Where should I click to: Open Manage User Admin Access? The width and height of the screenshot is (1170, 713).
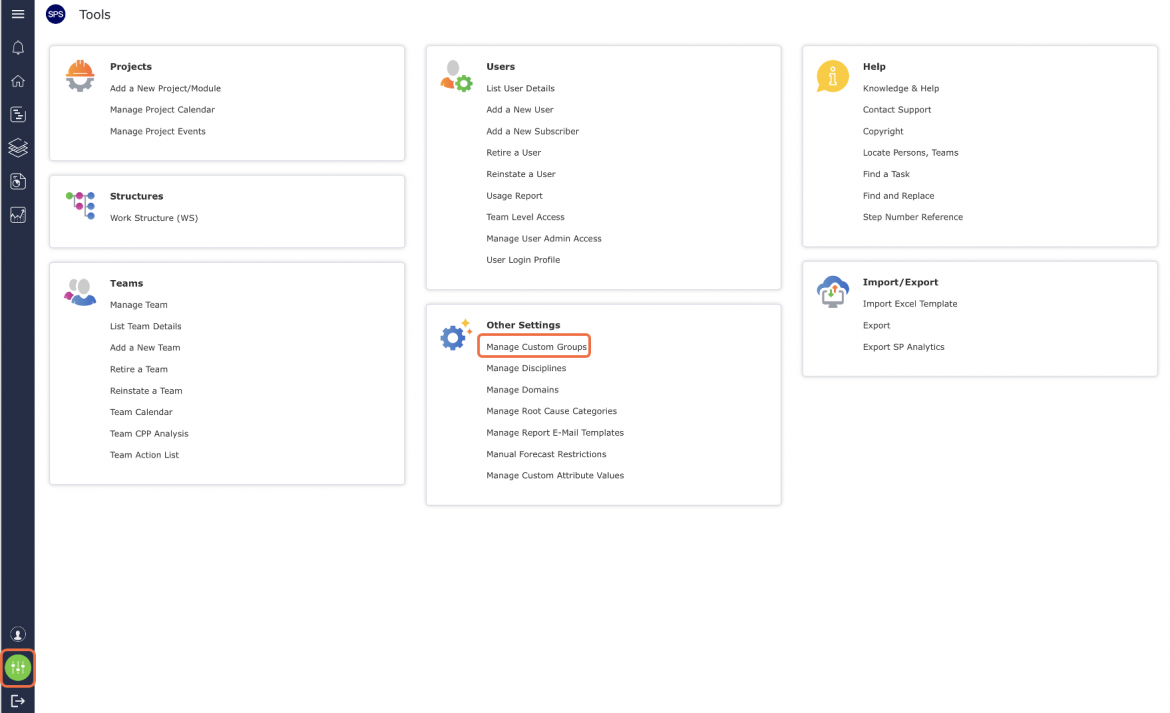coord(543,239)
